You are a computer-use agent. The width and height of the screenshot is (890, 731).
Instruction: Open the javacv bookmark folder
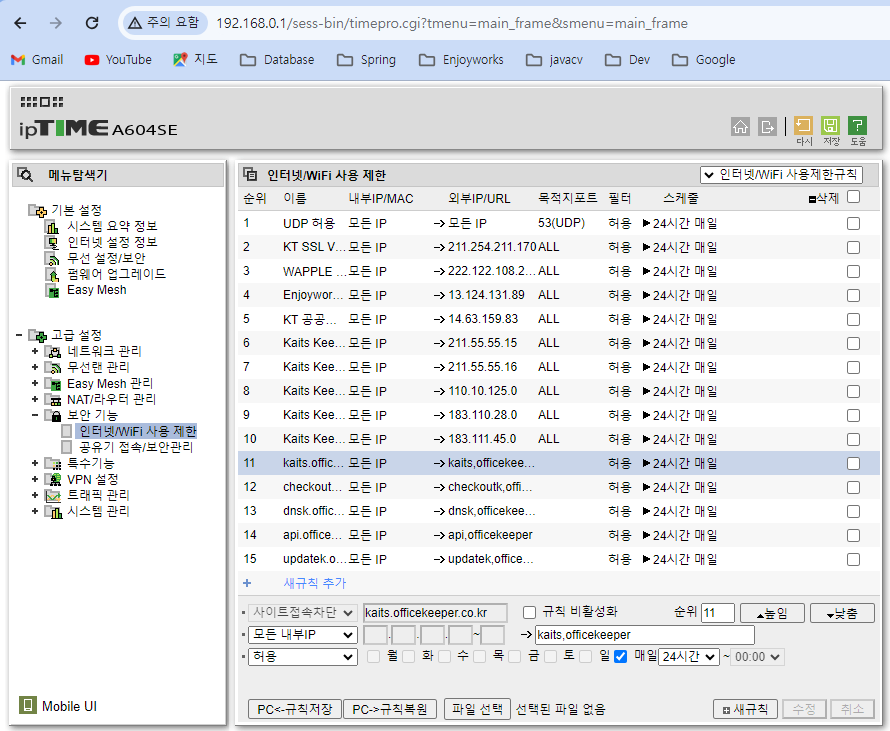[x=555, y=60]
